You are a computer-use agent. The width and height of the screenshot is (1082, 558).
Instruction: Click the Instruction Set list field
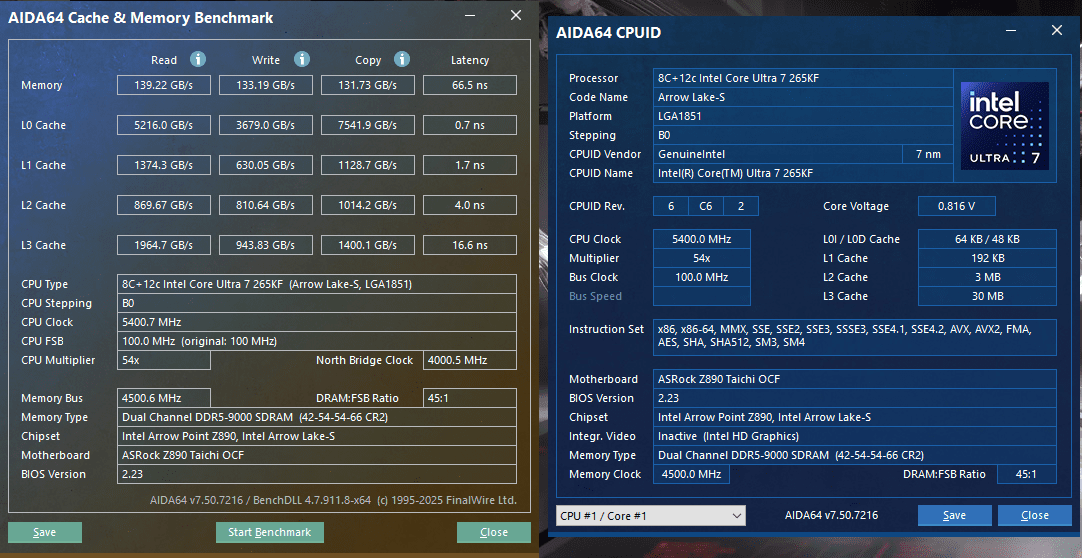tap(854, 337)
